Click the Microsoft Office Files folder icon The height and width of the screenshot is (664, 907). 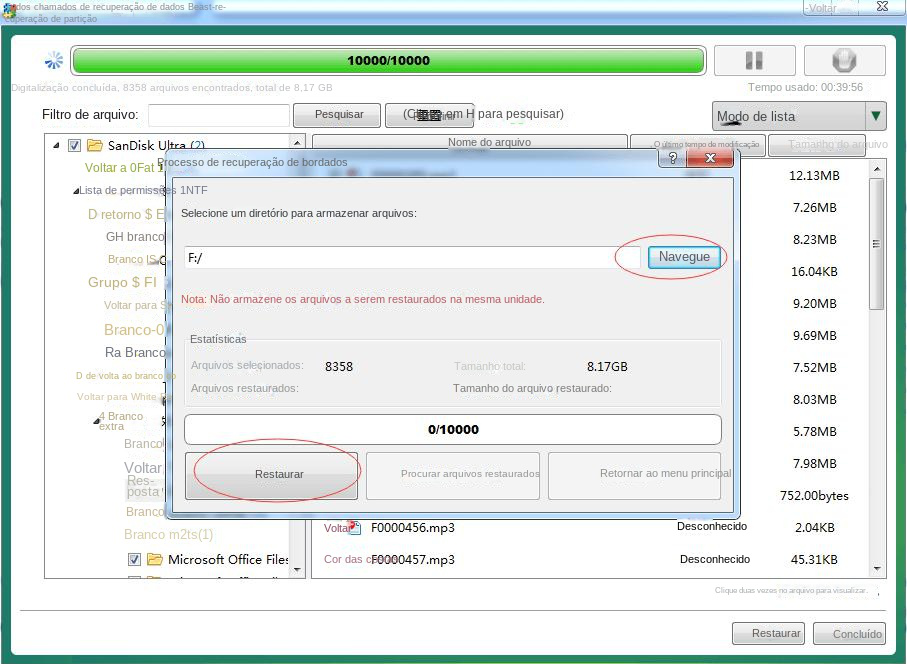pos(152,559)
